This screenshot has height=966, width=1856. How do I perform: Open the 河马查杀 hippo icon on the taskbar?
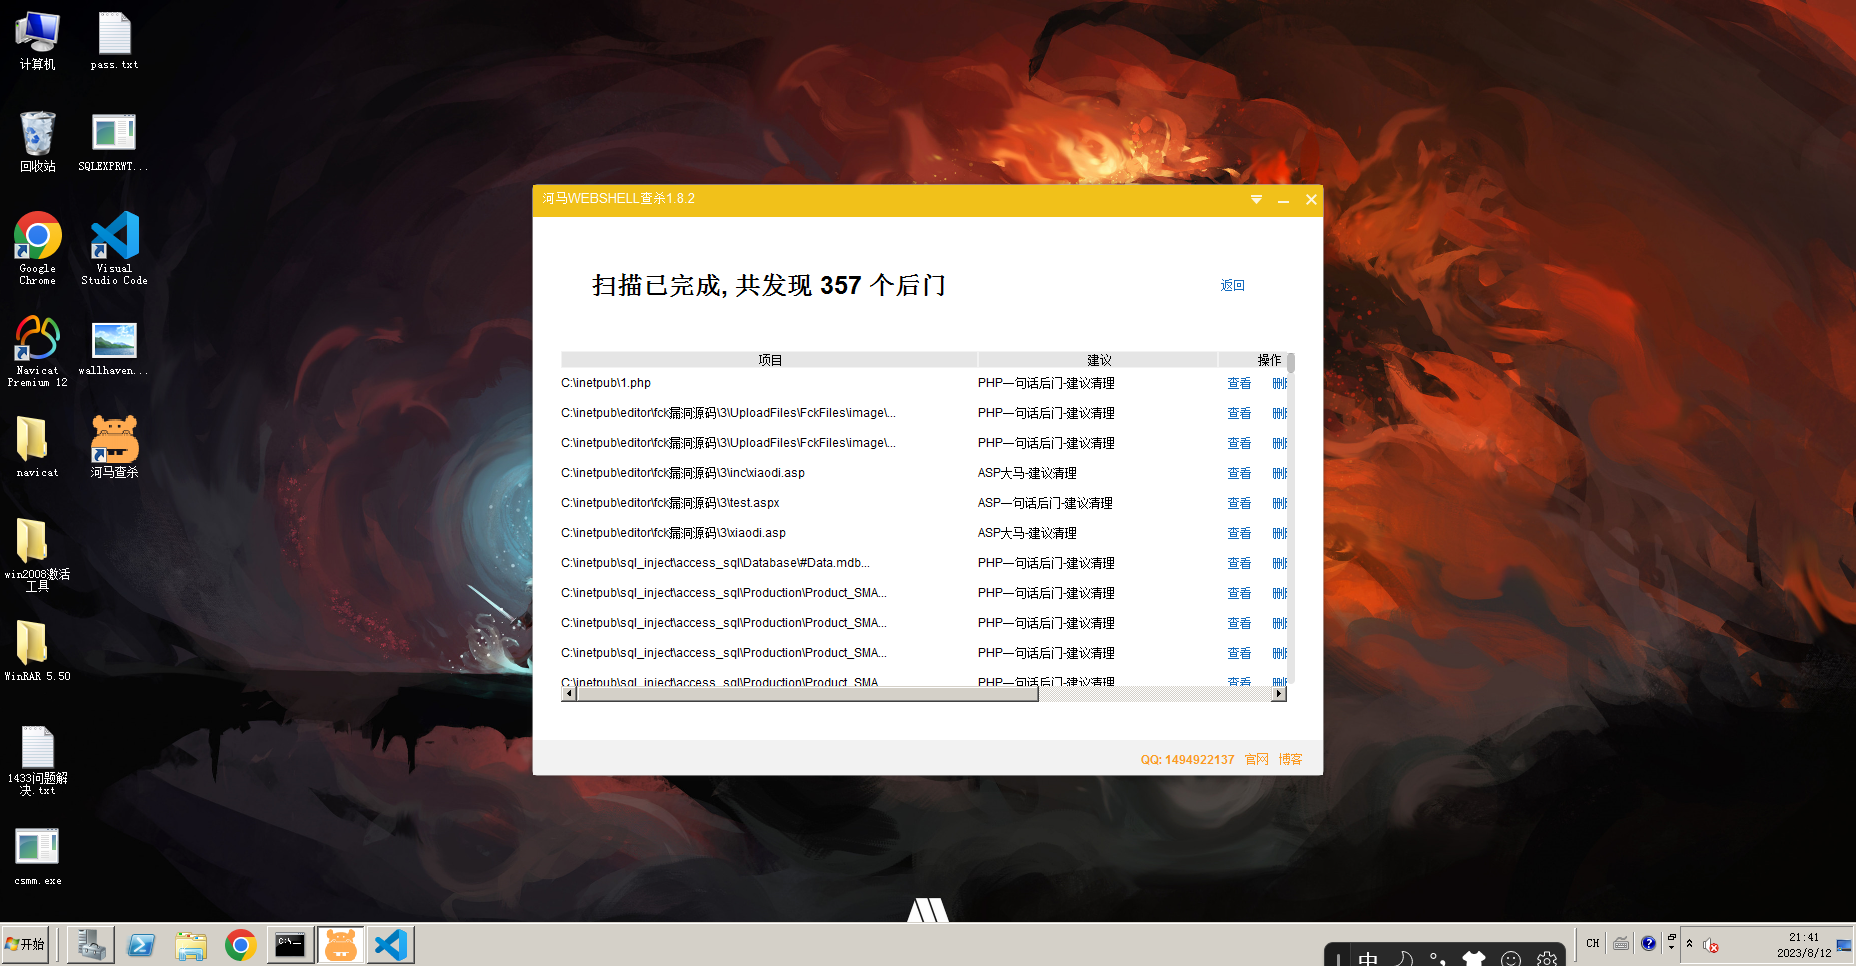[x=340, y=944]
